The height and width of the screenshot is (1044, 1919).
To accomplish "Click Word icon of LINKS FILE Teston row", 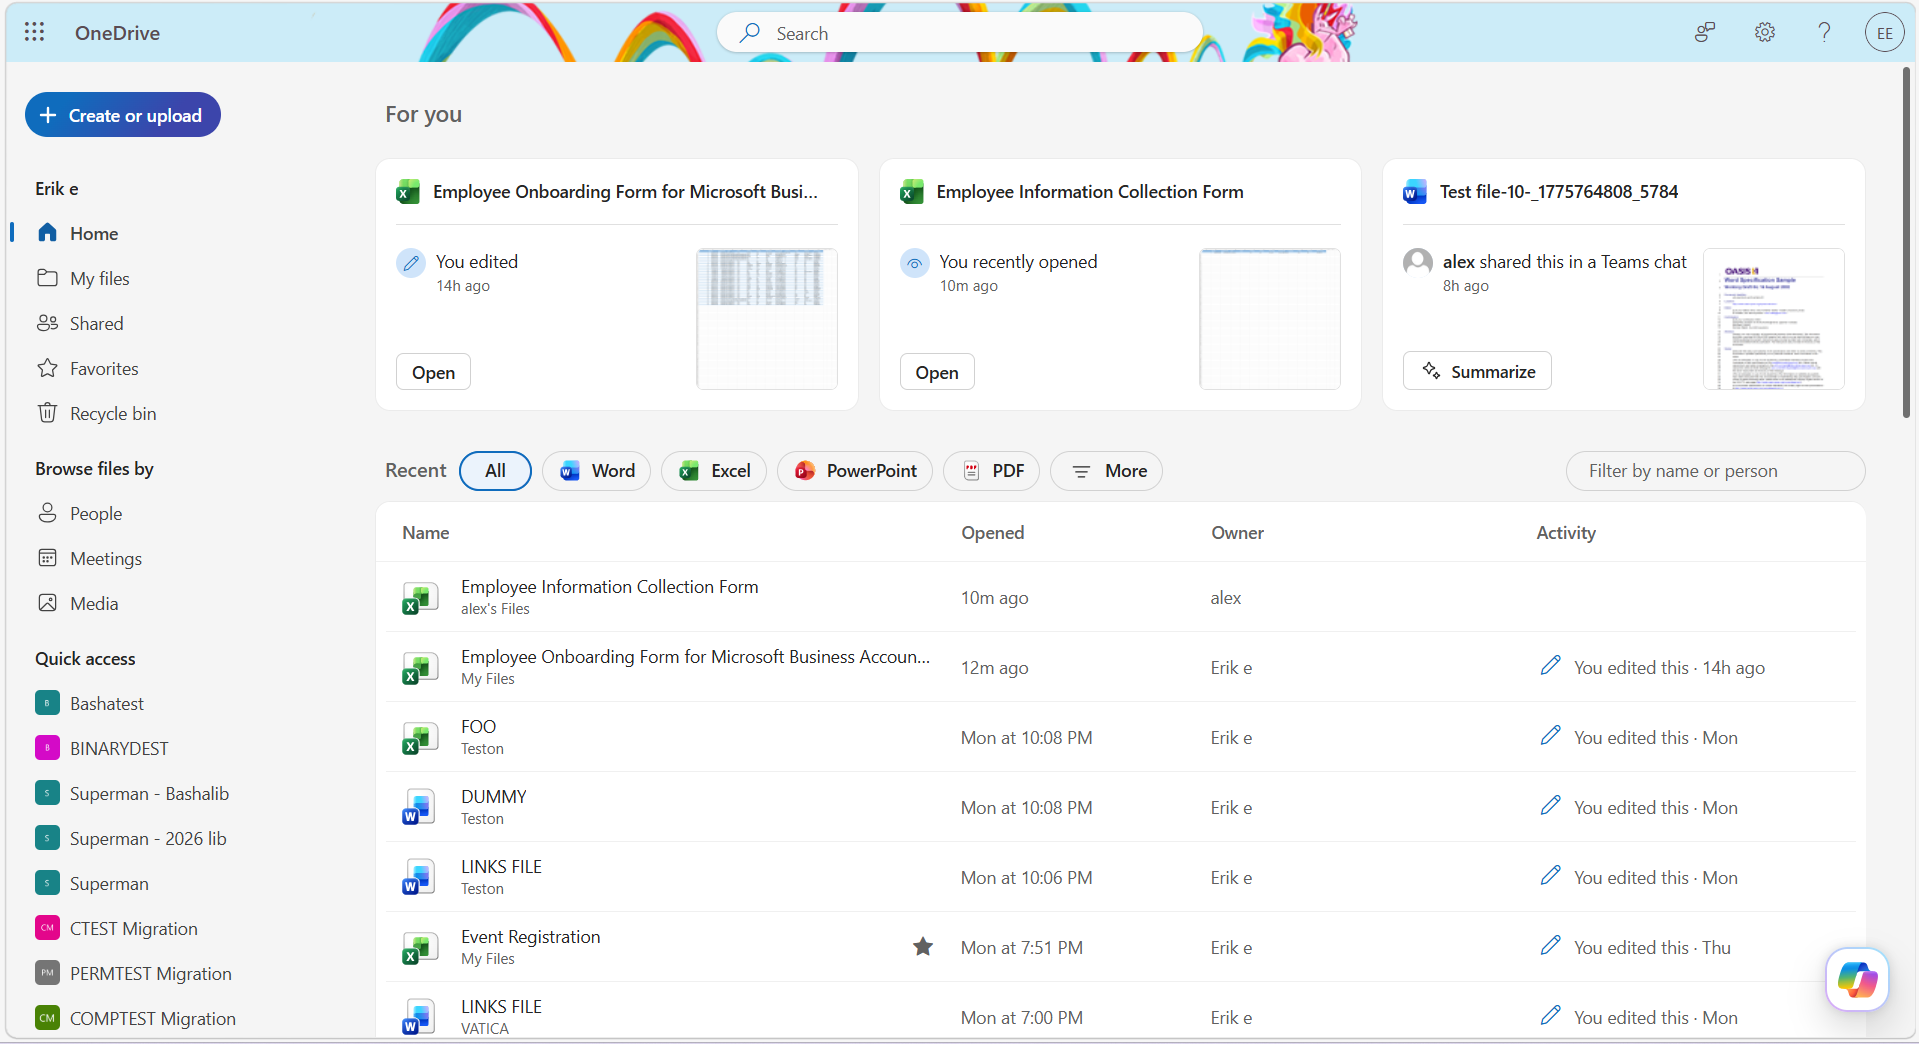I will click(420, 878).
